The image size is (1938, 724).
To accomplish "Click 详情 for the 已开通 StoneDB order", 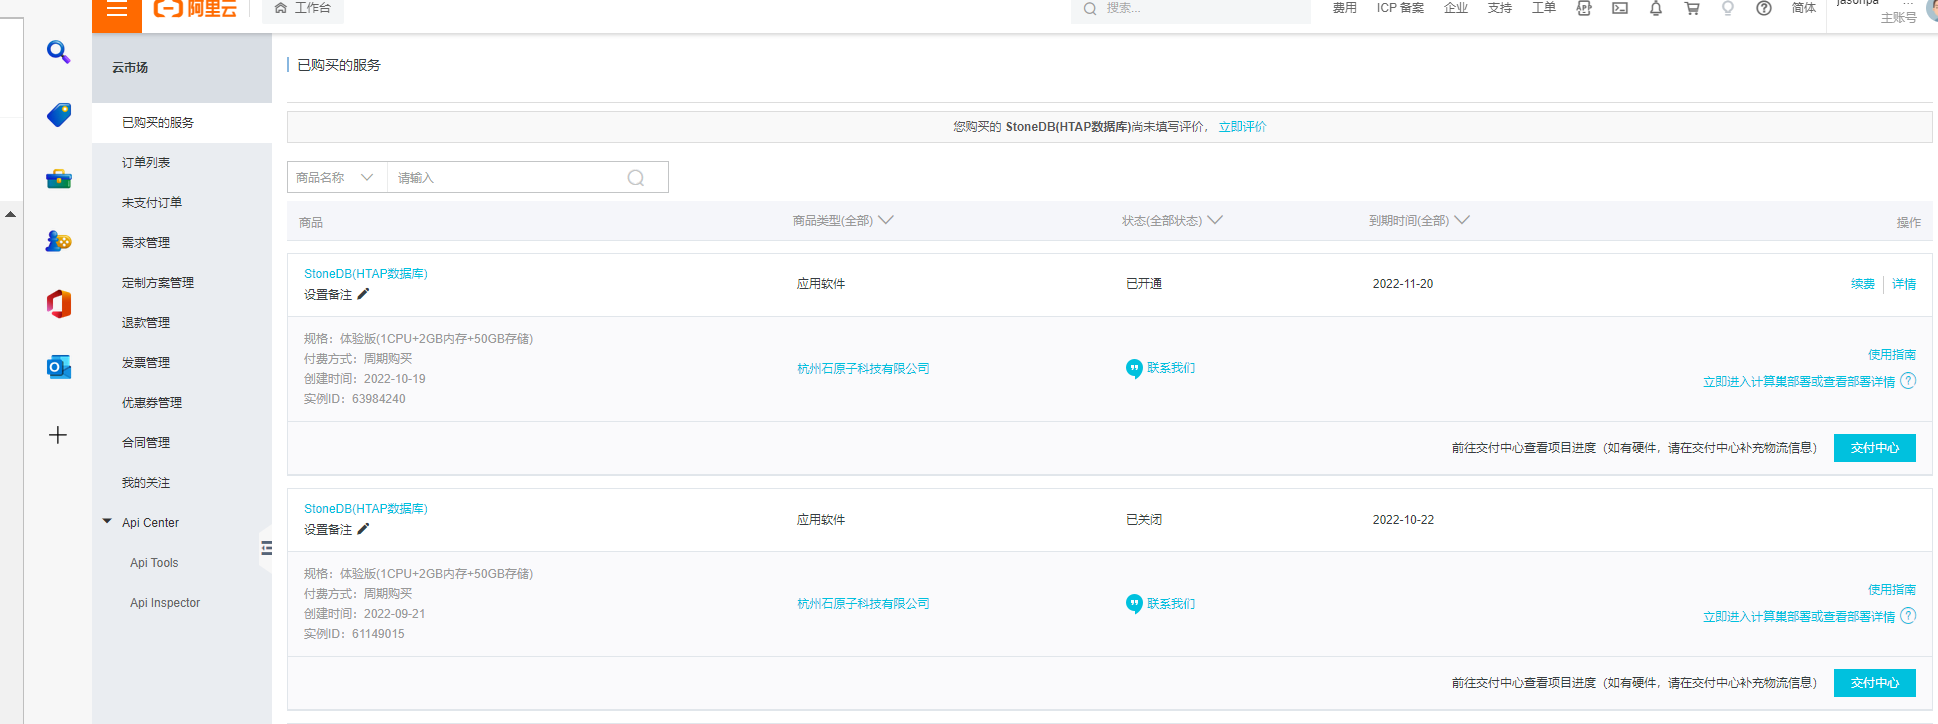I will [x=1904, y=284].
